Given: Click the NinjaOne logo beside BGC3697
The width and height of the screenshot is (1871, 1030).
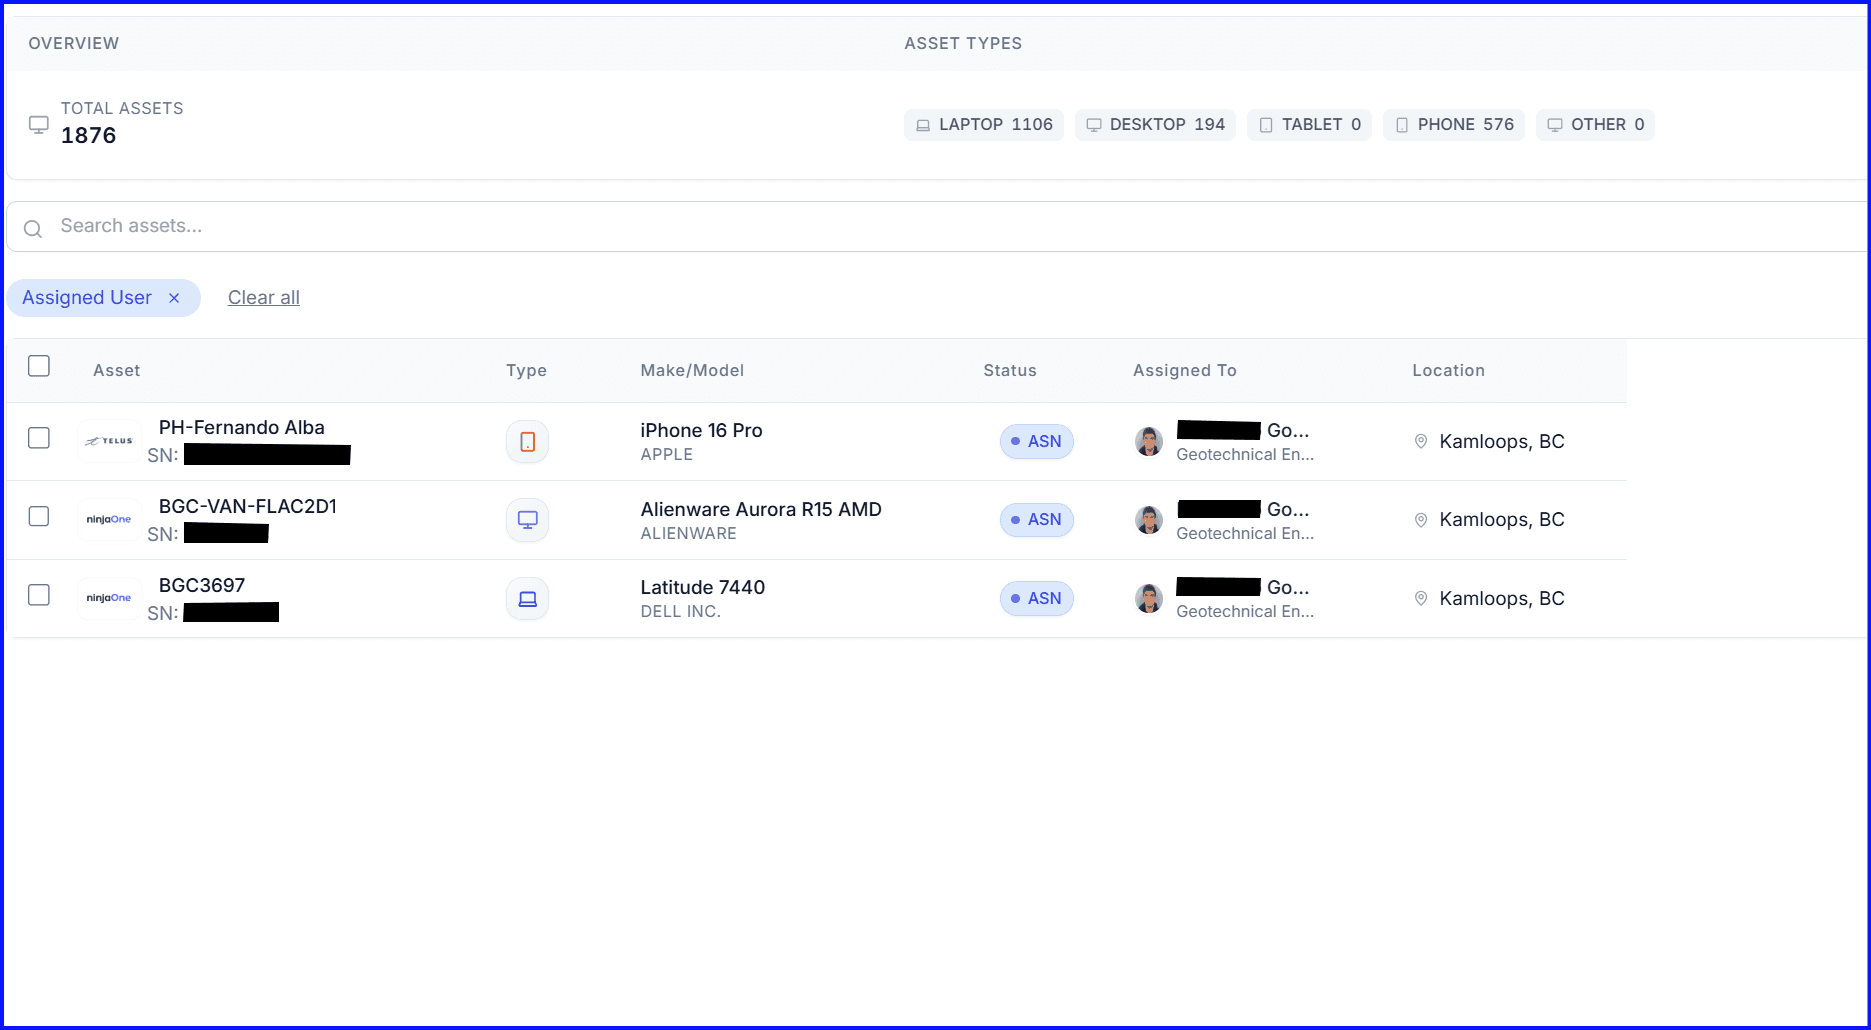Looking at the screenshot, I should [x=109, y=598].
